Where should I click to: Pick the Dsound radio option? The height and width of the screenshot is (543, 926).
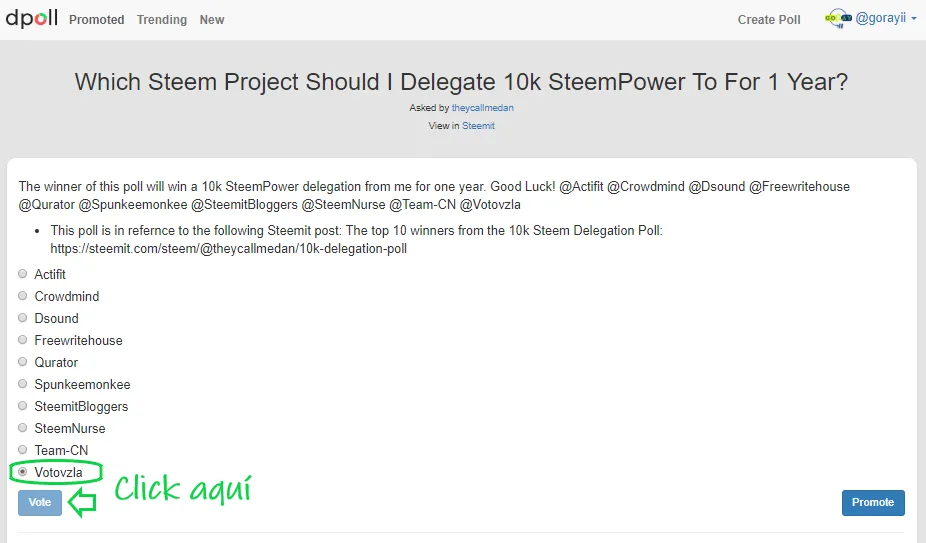pyautogui.click(x=22, y=318)
